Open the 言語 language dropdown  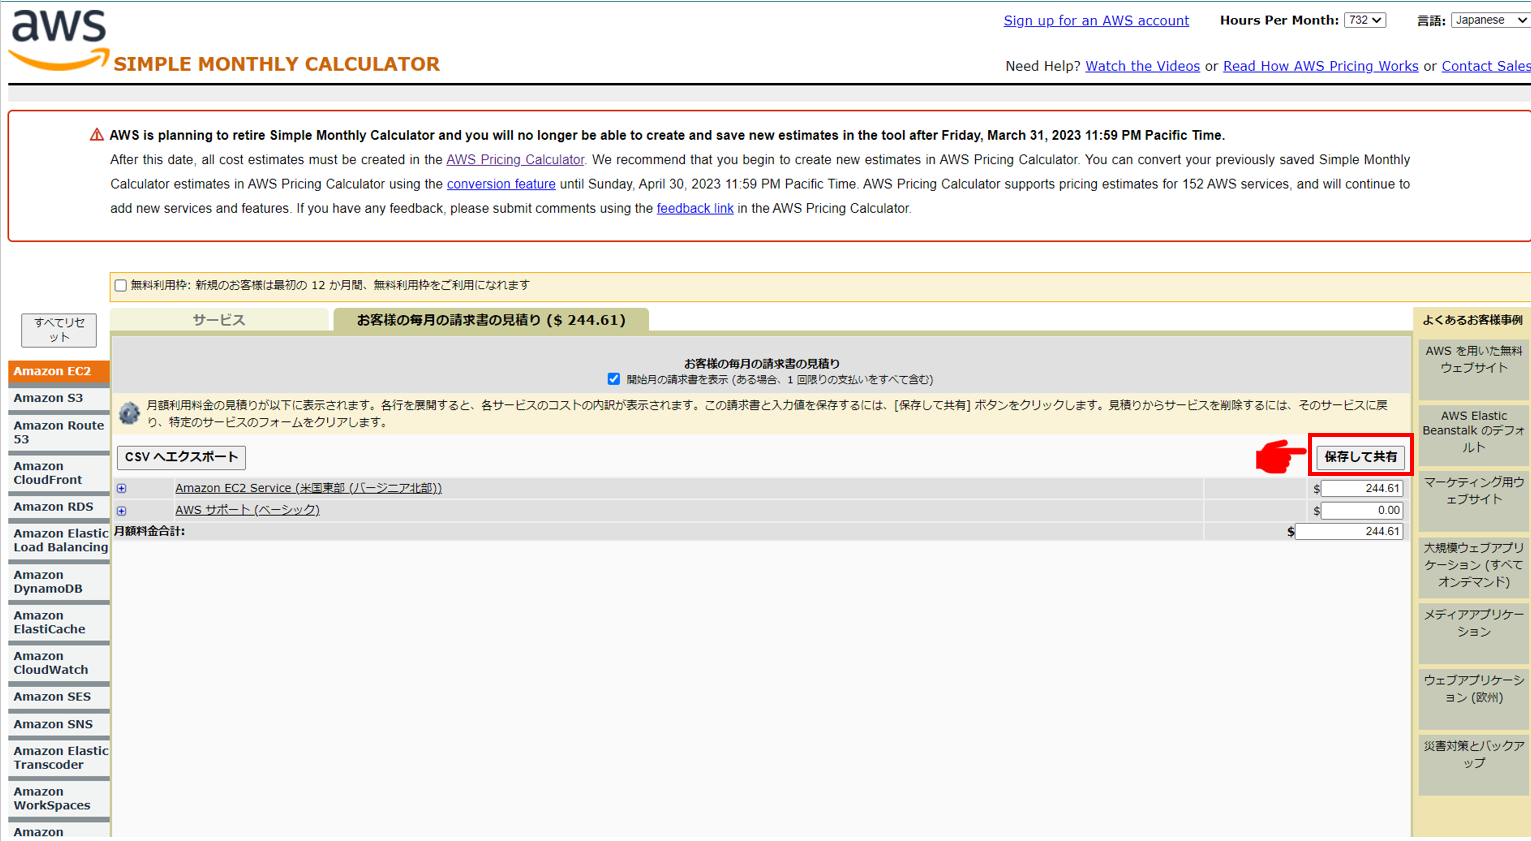(1489, 20)
